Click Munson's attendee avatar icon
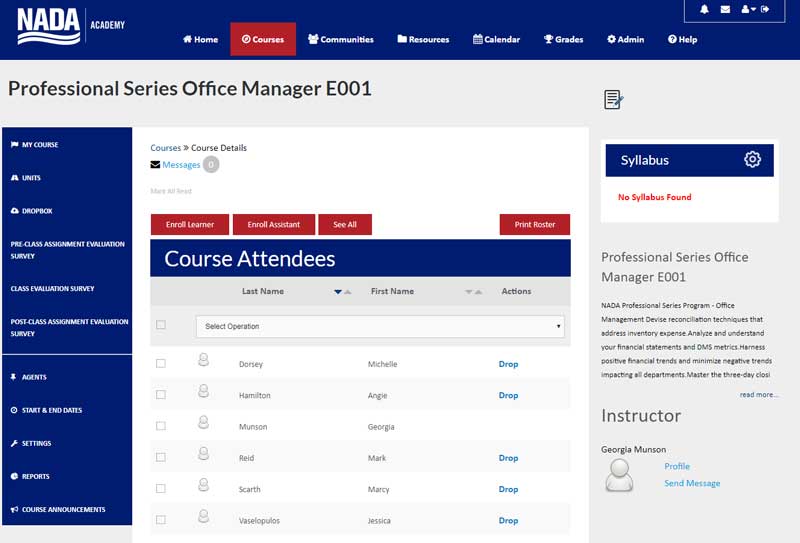Image resolution: width=800 pixels, height=543 pixels. coord(204,423)
